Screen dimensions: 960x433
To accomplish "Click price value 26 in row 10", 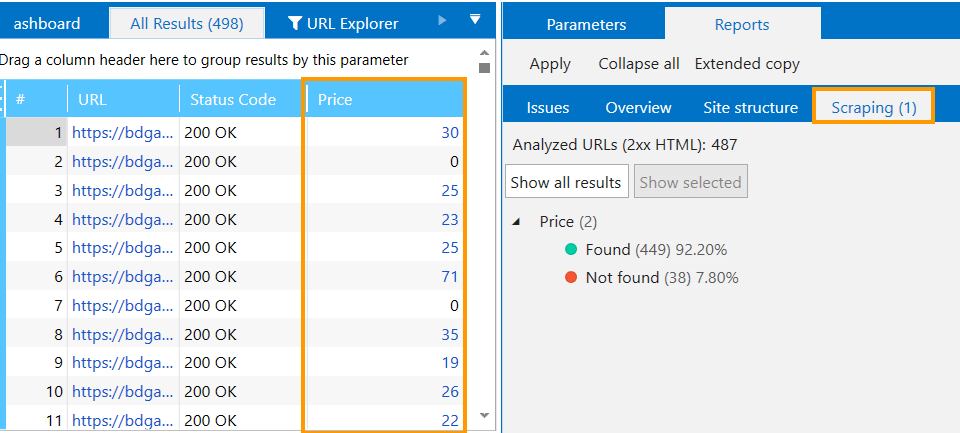I will pos(450,391).
